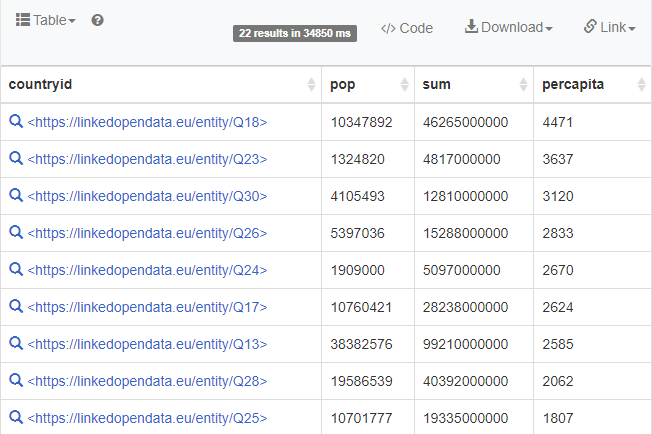Click magnifier icon next to Q26 link
The width and height of the screenshot is (652, 434).
pyautogui.click(x=16, y=233)
